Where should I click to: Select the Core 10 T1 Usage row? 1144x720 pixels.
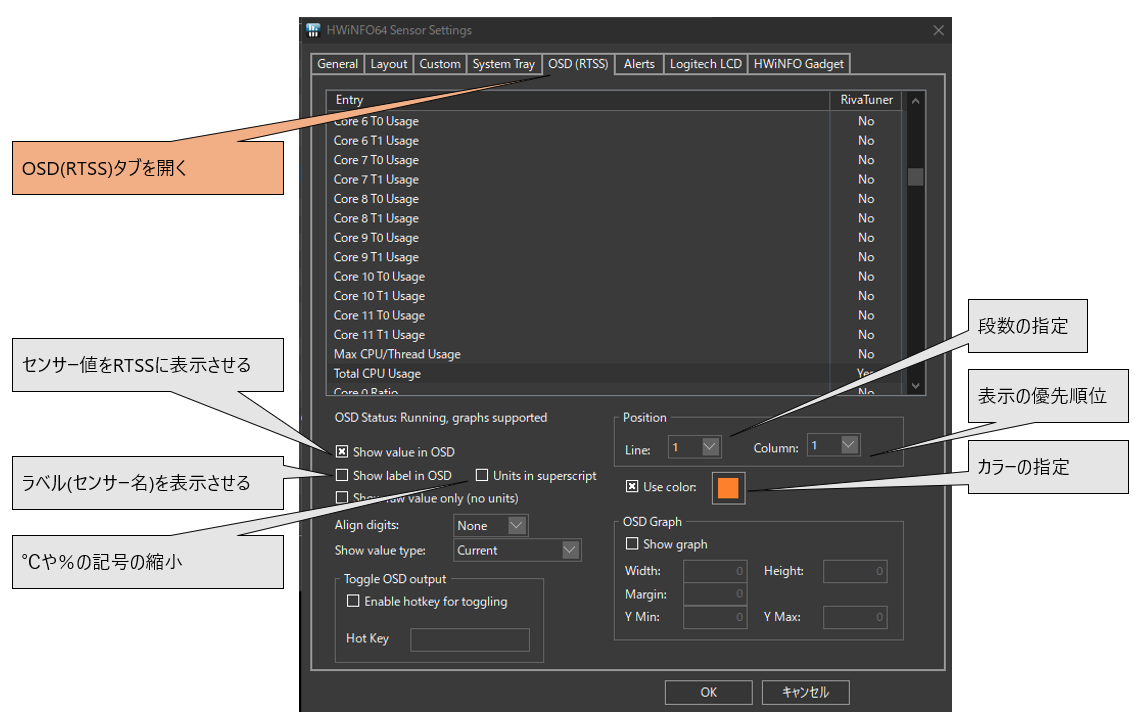pyautogui.click(x=614, y=296)
